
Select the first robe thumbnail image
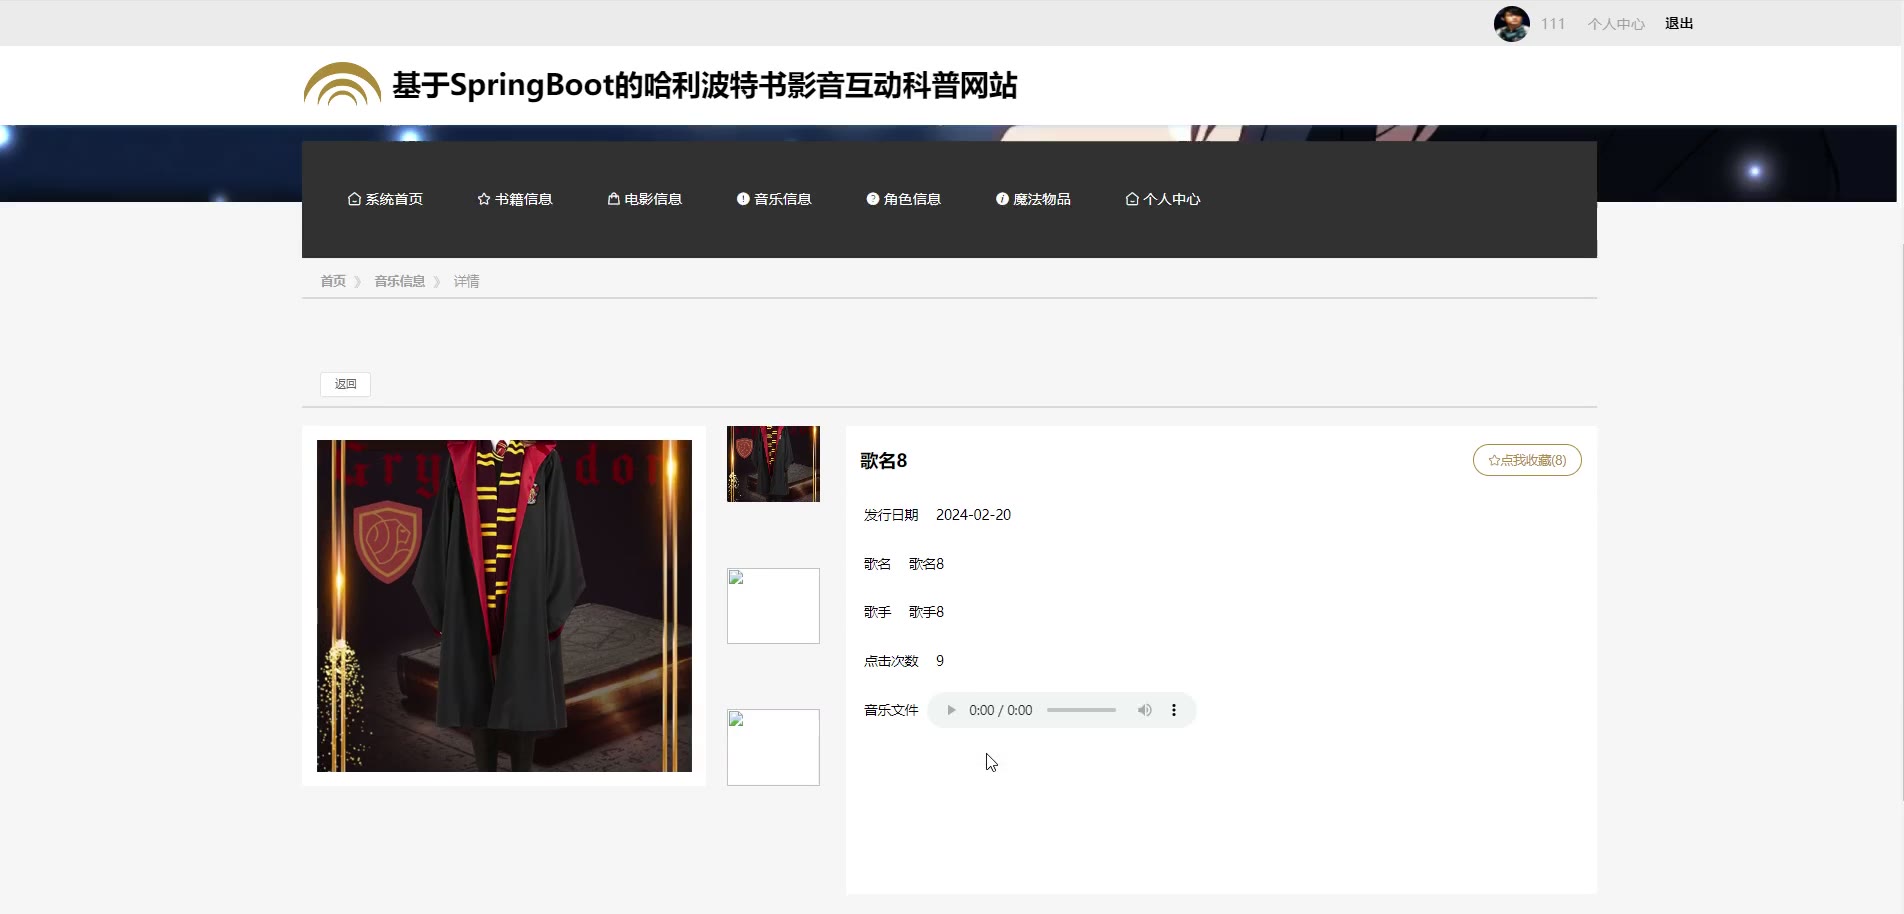click(773, 464)
